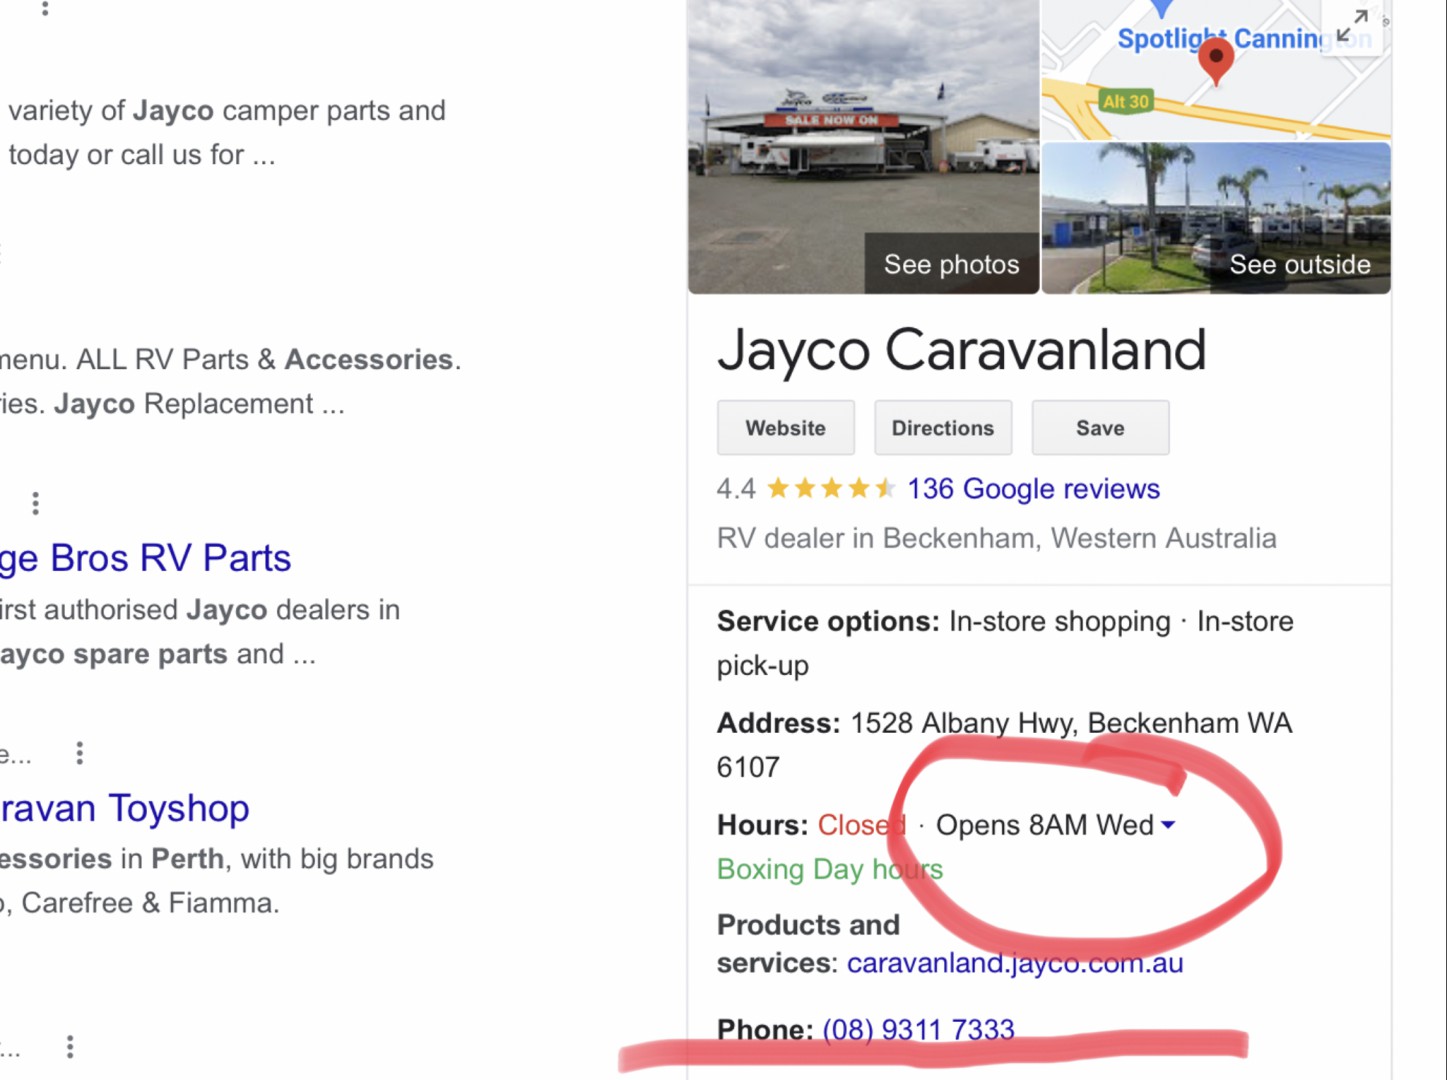Open the three-dot menu above Caravan Toyshop result
The image size is (1447, 1080).
pyautogui.click(x=80, y=753)
